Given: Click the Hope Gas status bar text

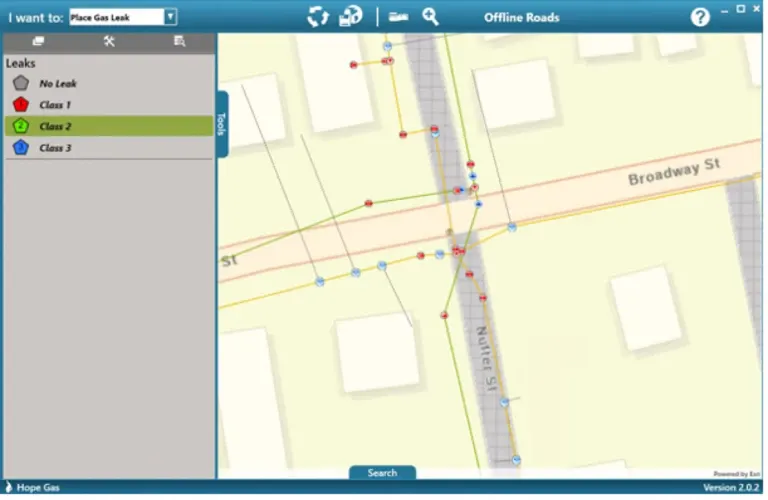Looking at the screenshot, I should click(x=38, y=487).
